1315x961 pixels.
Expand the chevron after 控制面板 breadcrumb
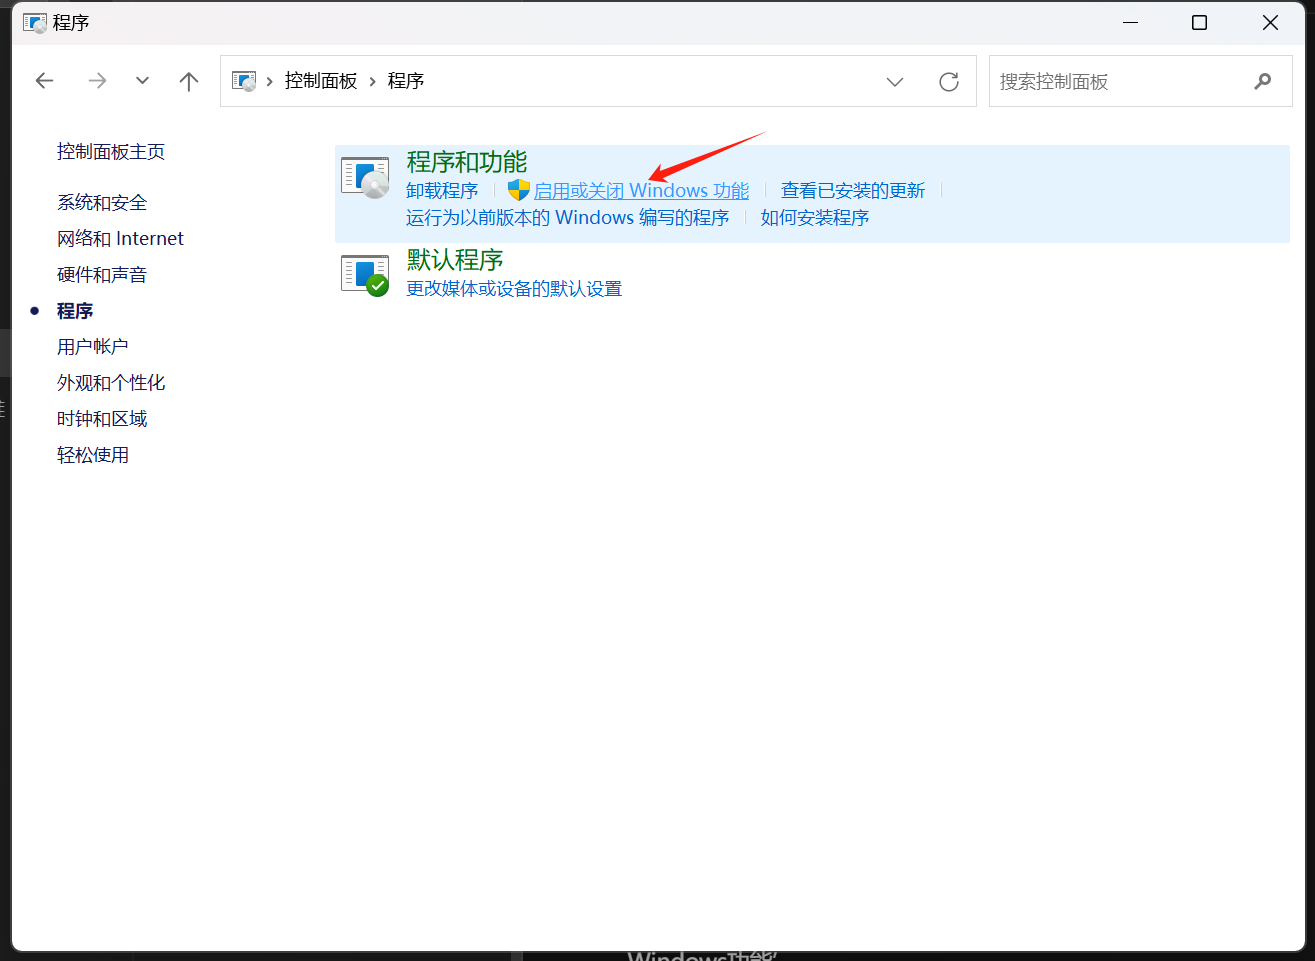(373, 81)
